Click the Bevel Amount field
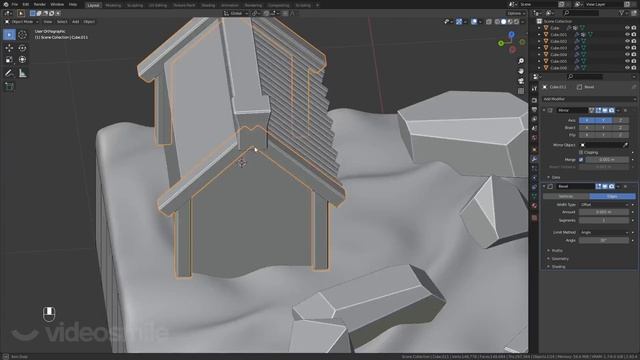The height and width of the screenshot is (360, 640). coord(604,212)
